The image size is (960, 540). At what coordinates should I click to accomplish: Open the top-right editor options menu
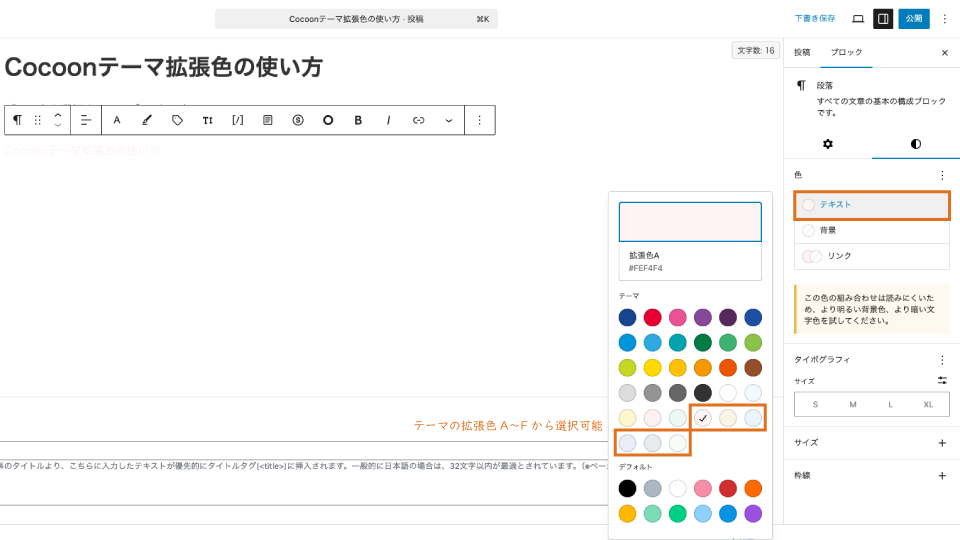pos(945,19)
